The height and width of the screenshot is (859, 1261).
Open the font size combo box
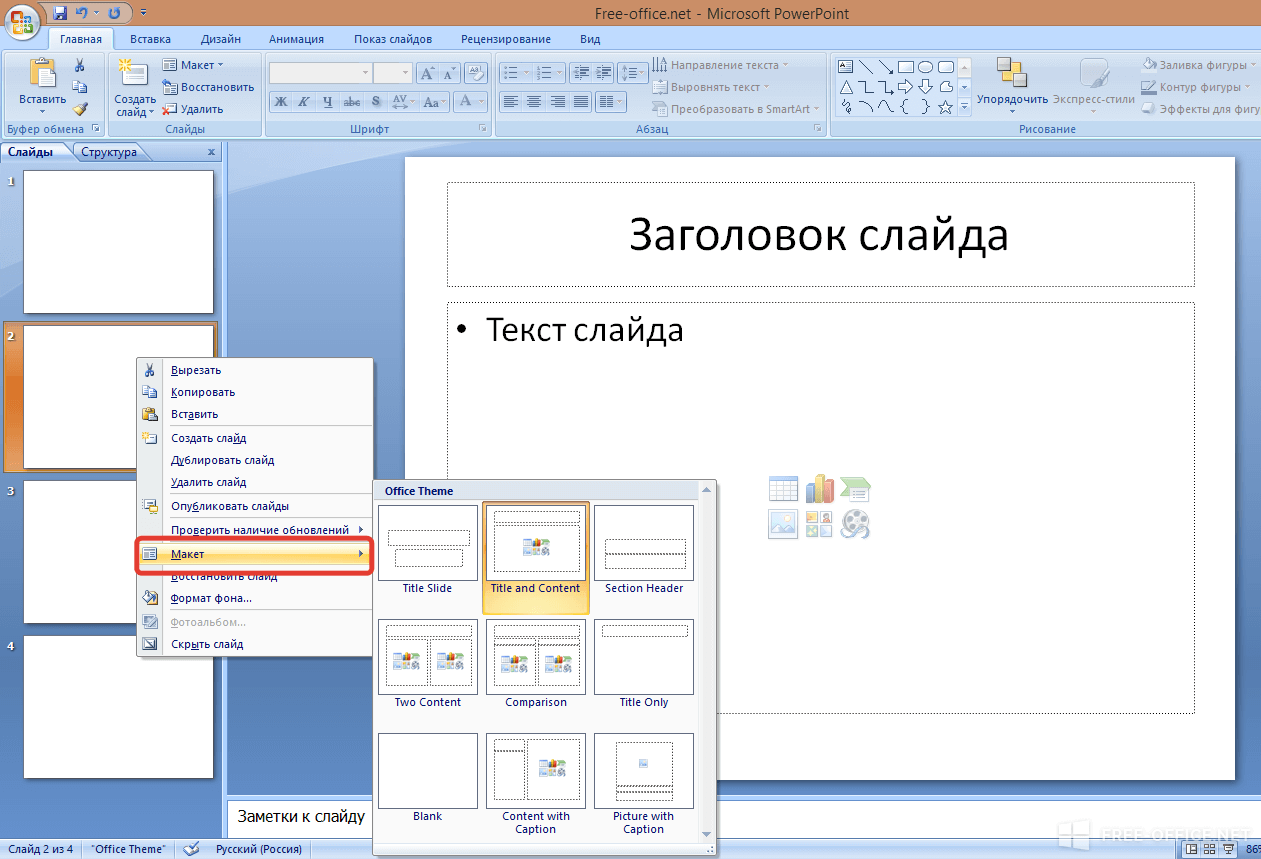[x=392, y=73]
